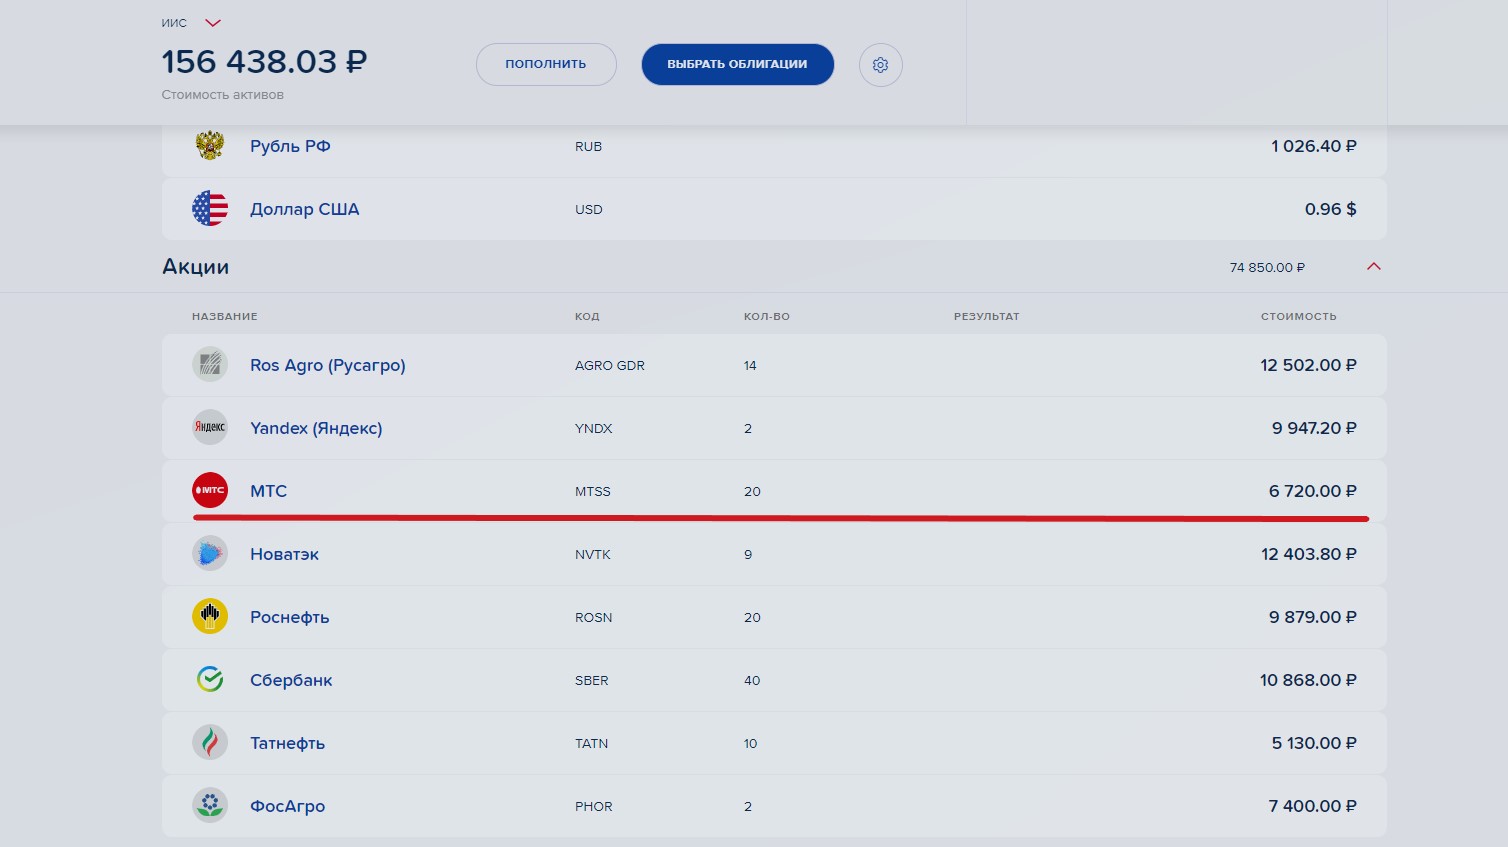
Task: Open the Рубль РФ currency link
Action: pyautogui.click(x=290, y=146)
